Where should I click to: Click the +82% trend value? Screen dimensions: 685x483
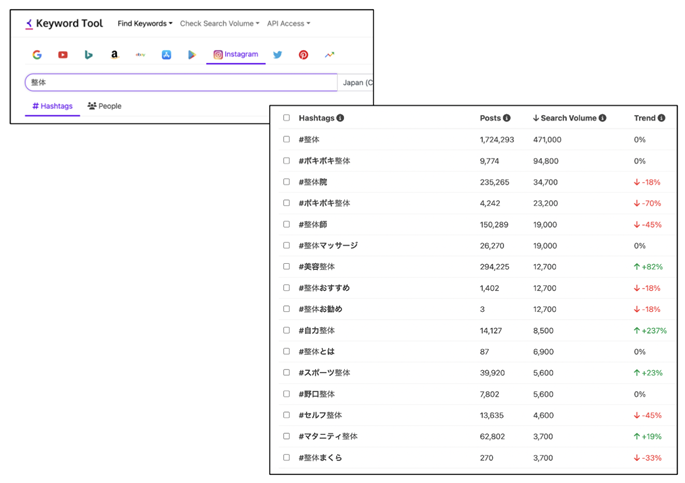(648, 267)
